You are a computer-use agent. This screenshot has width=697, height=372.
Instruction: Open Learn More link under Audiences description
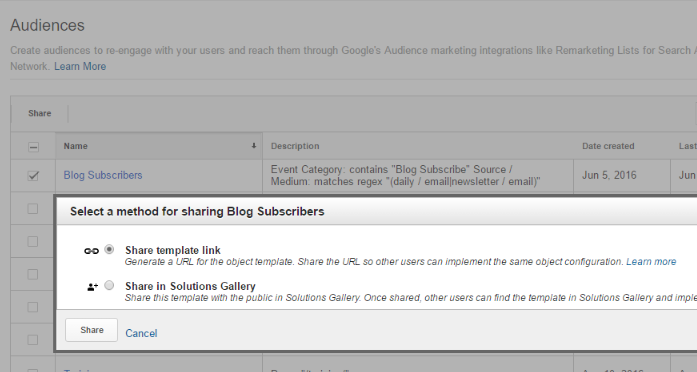pyautogui.click(x=80, y=67)
